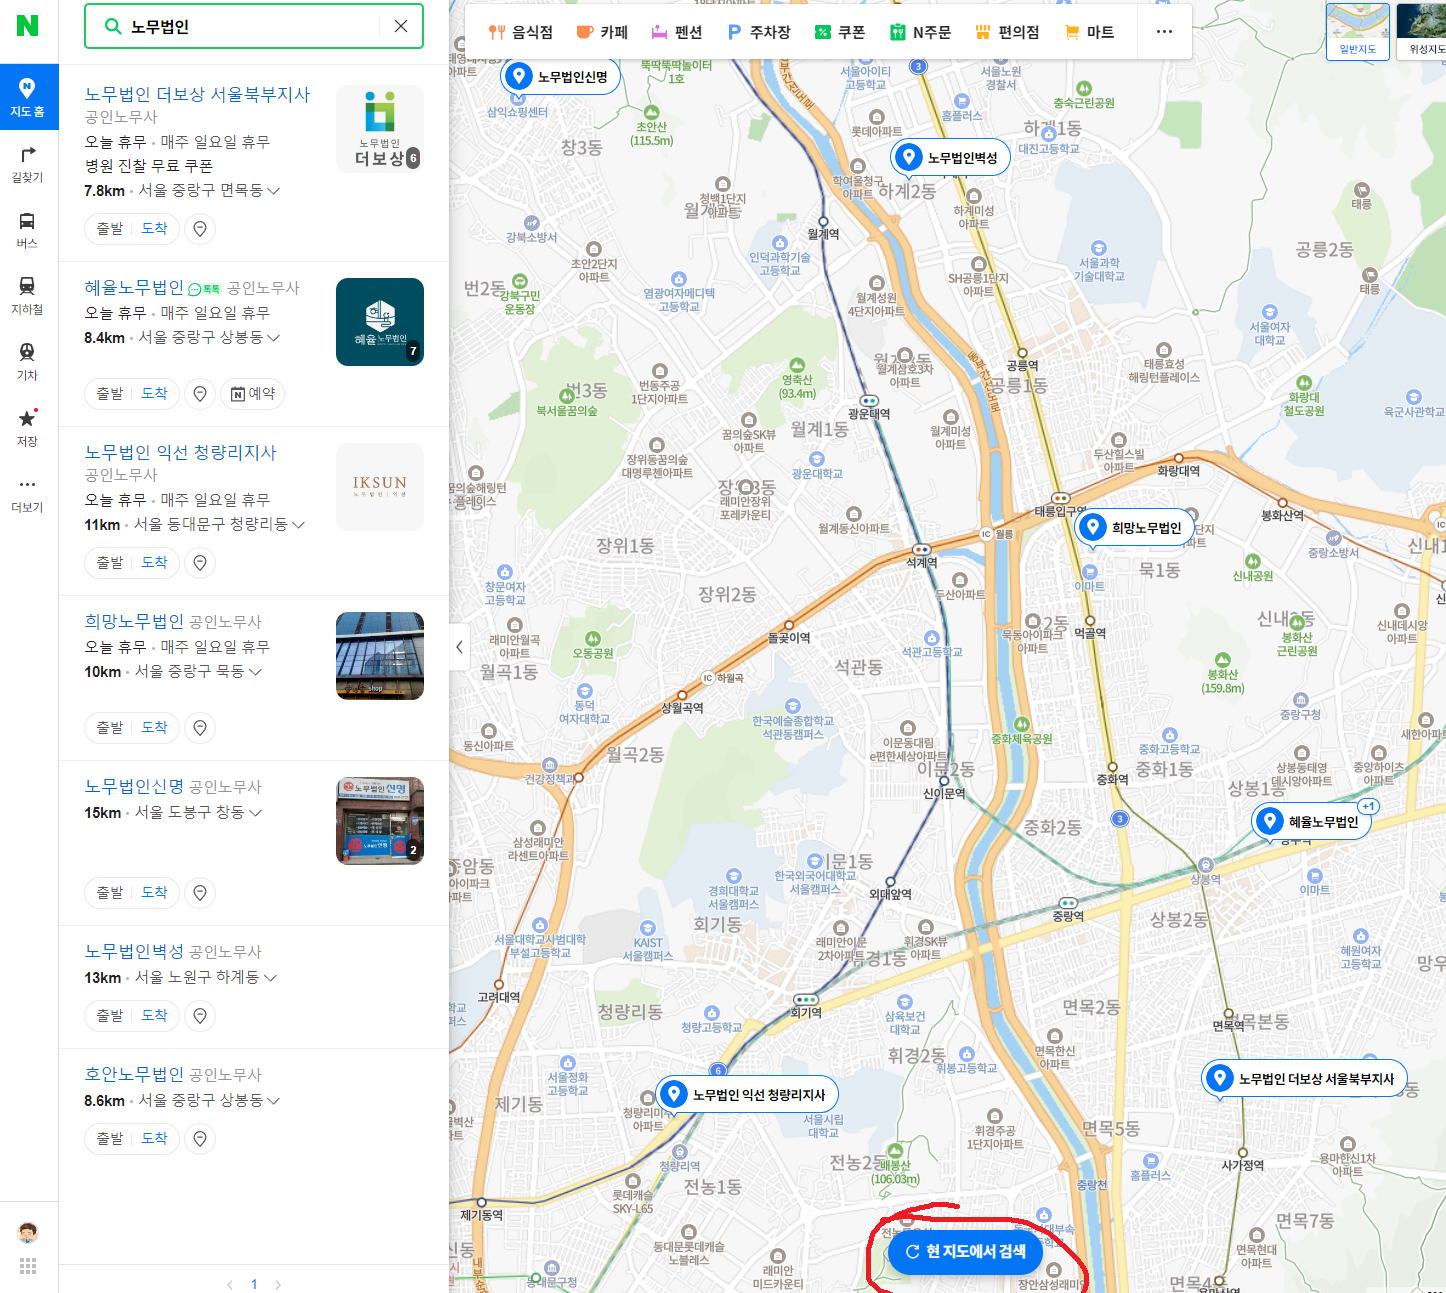Open 더보상 logo thumbnail
1446x1293 pixels.
(380, 129)
